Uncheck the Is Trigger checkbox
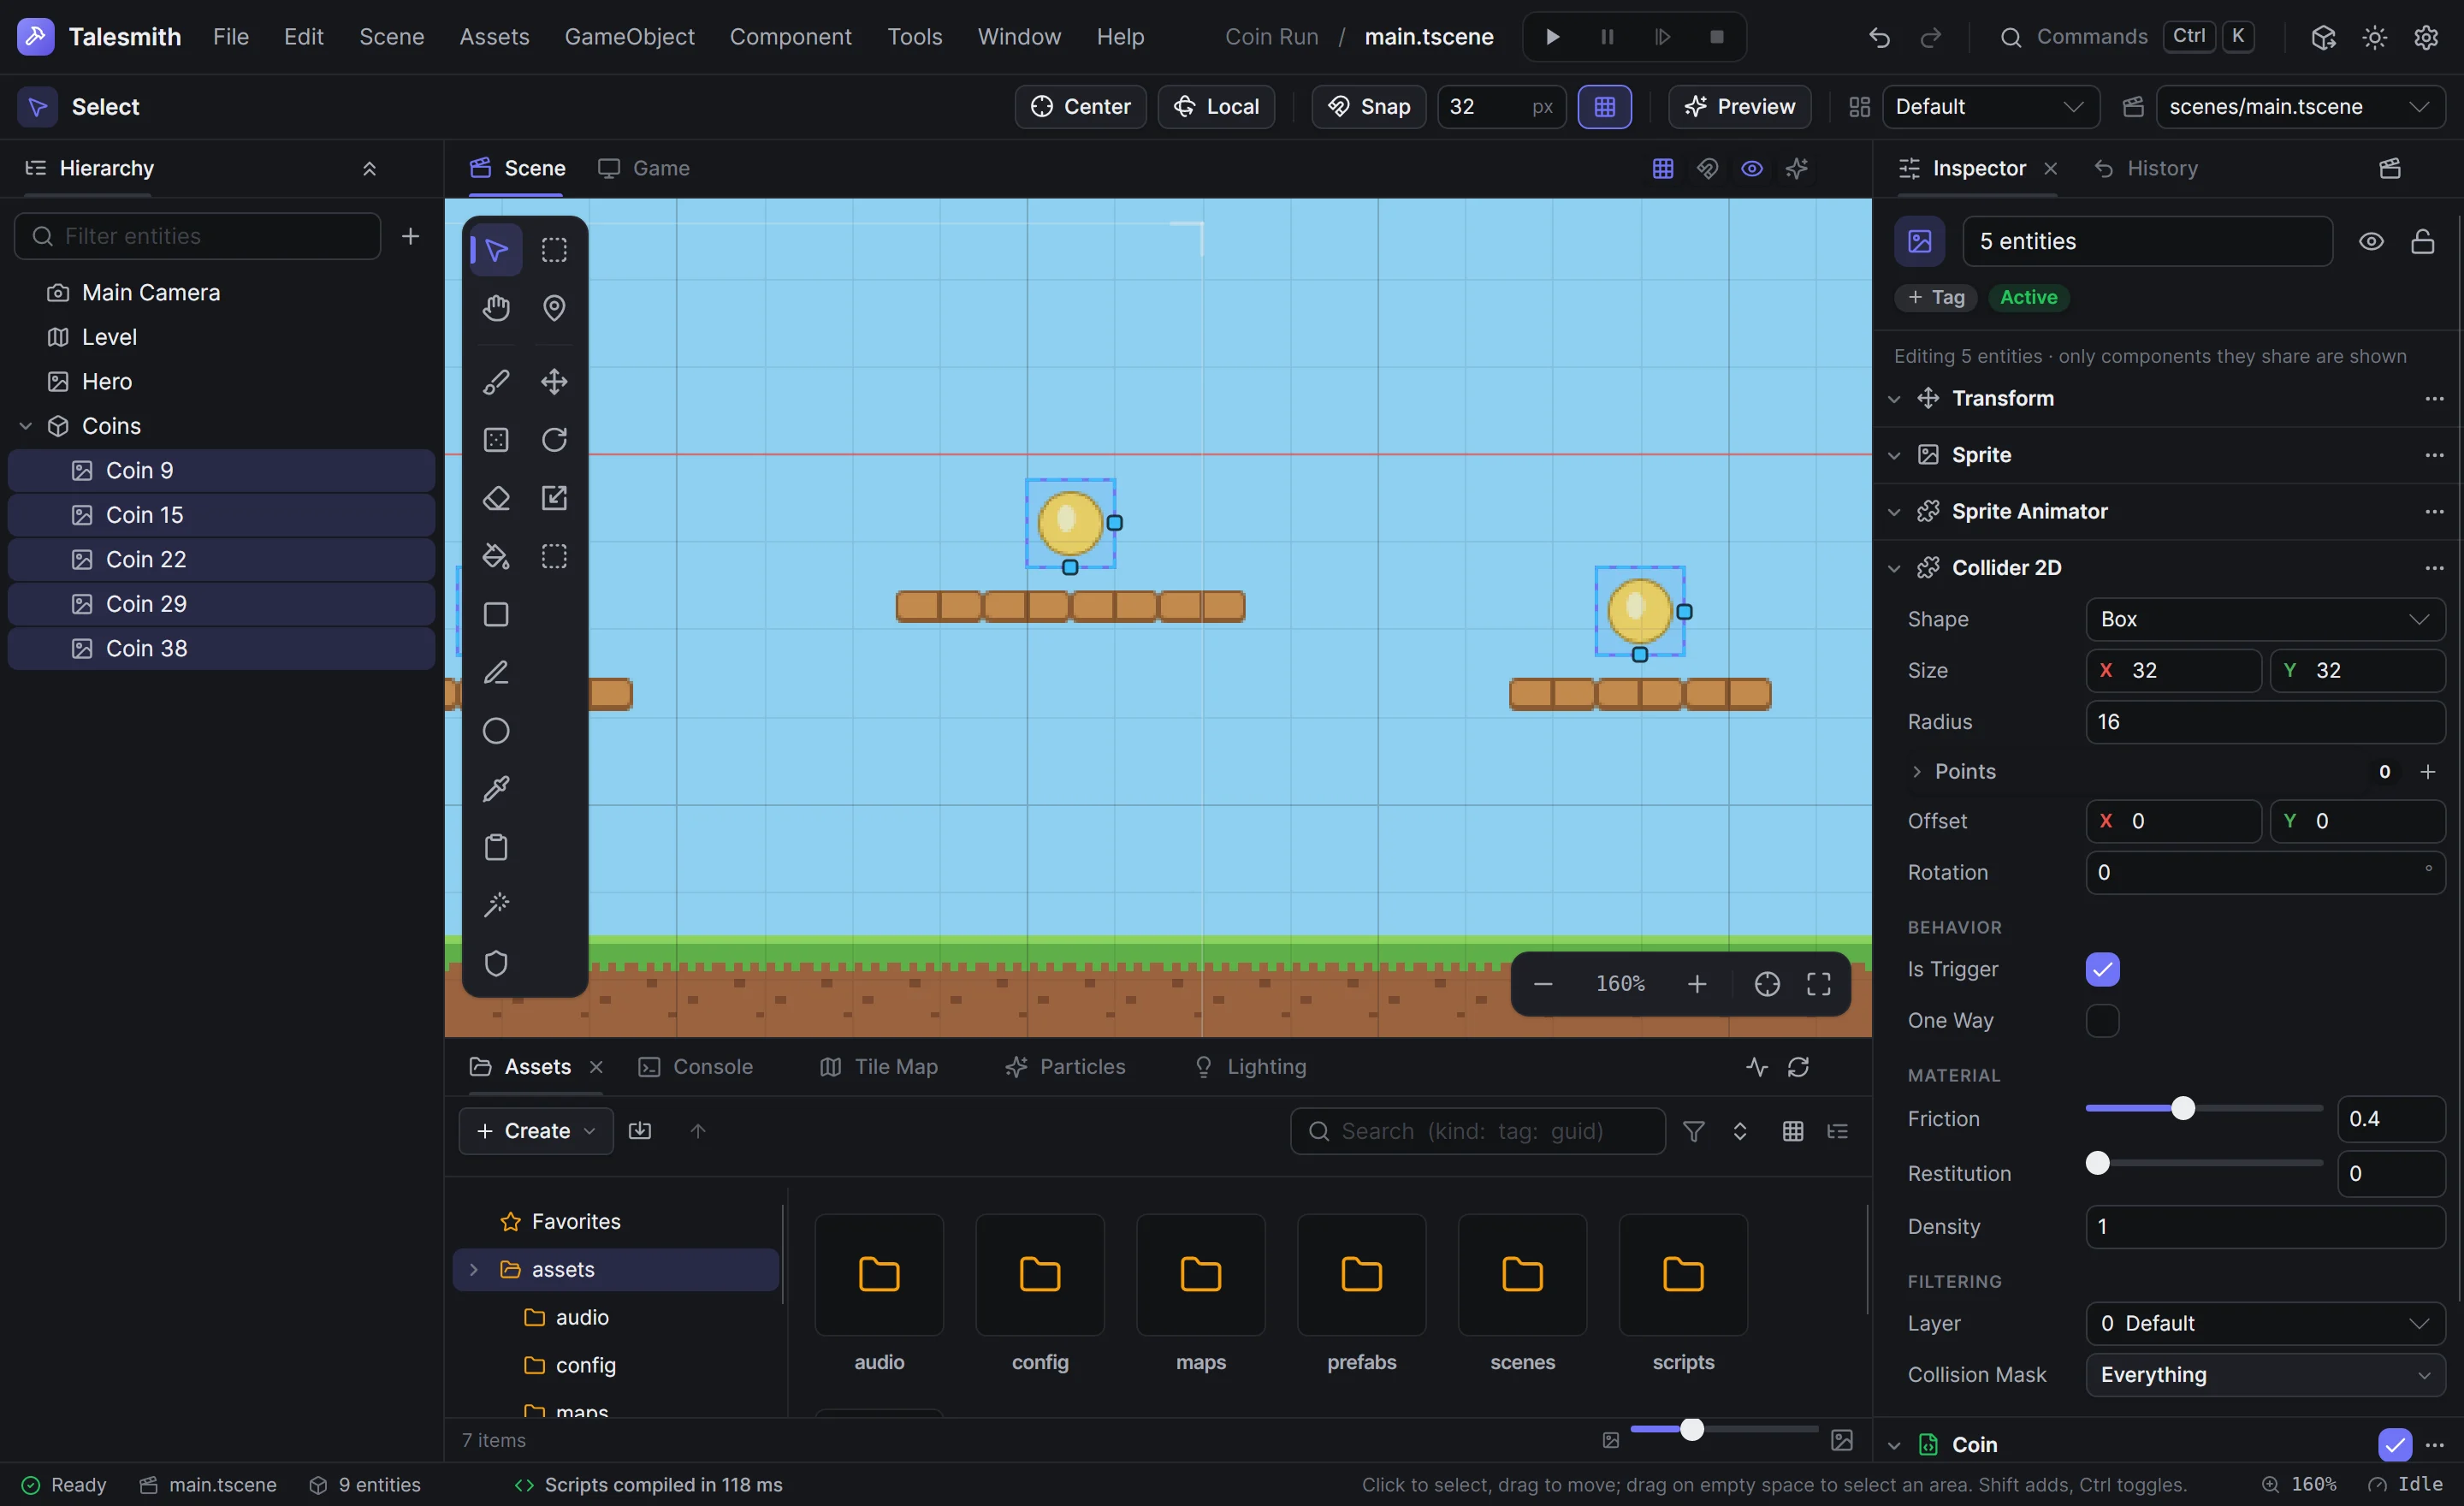Viewport: 2464px width, 1506px height. tap(2102, 969)
